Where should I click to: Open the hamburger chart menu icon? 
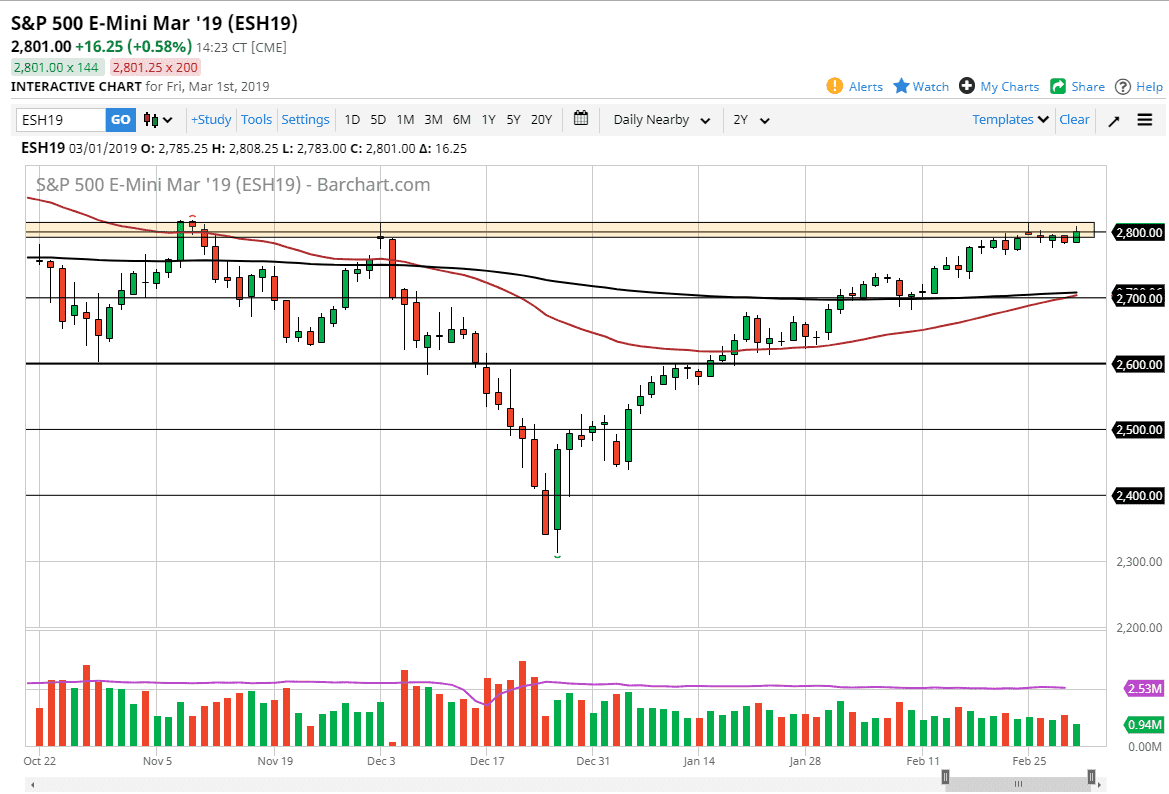[1143, 120]
